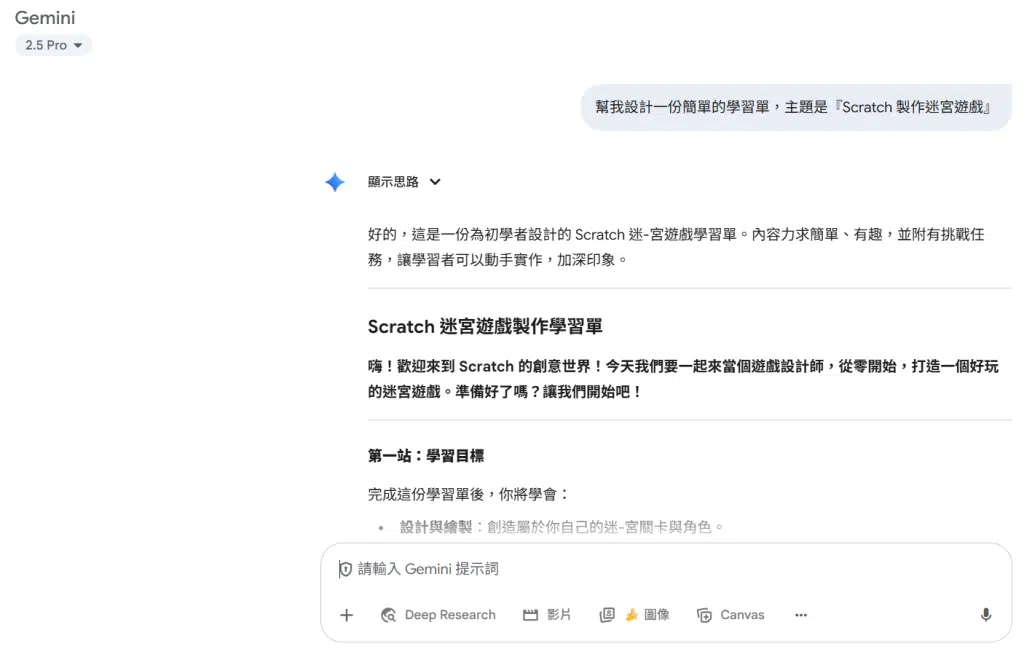Click the shield privacy icon in prompt box
The width and height of the screenshot is (1024, 649).
coord(345,569)
